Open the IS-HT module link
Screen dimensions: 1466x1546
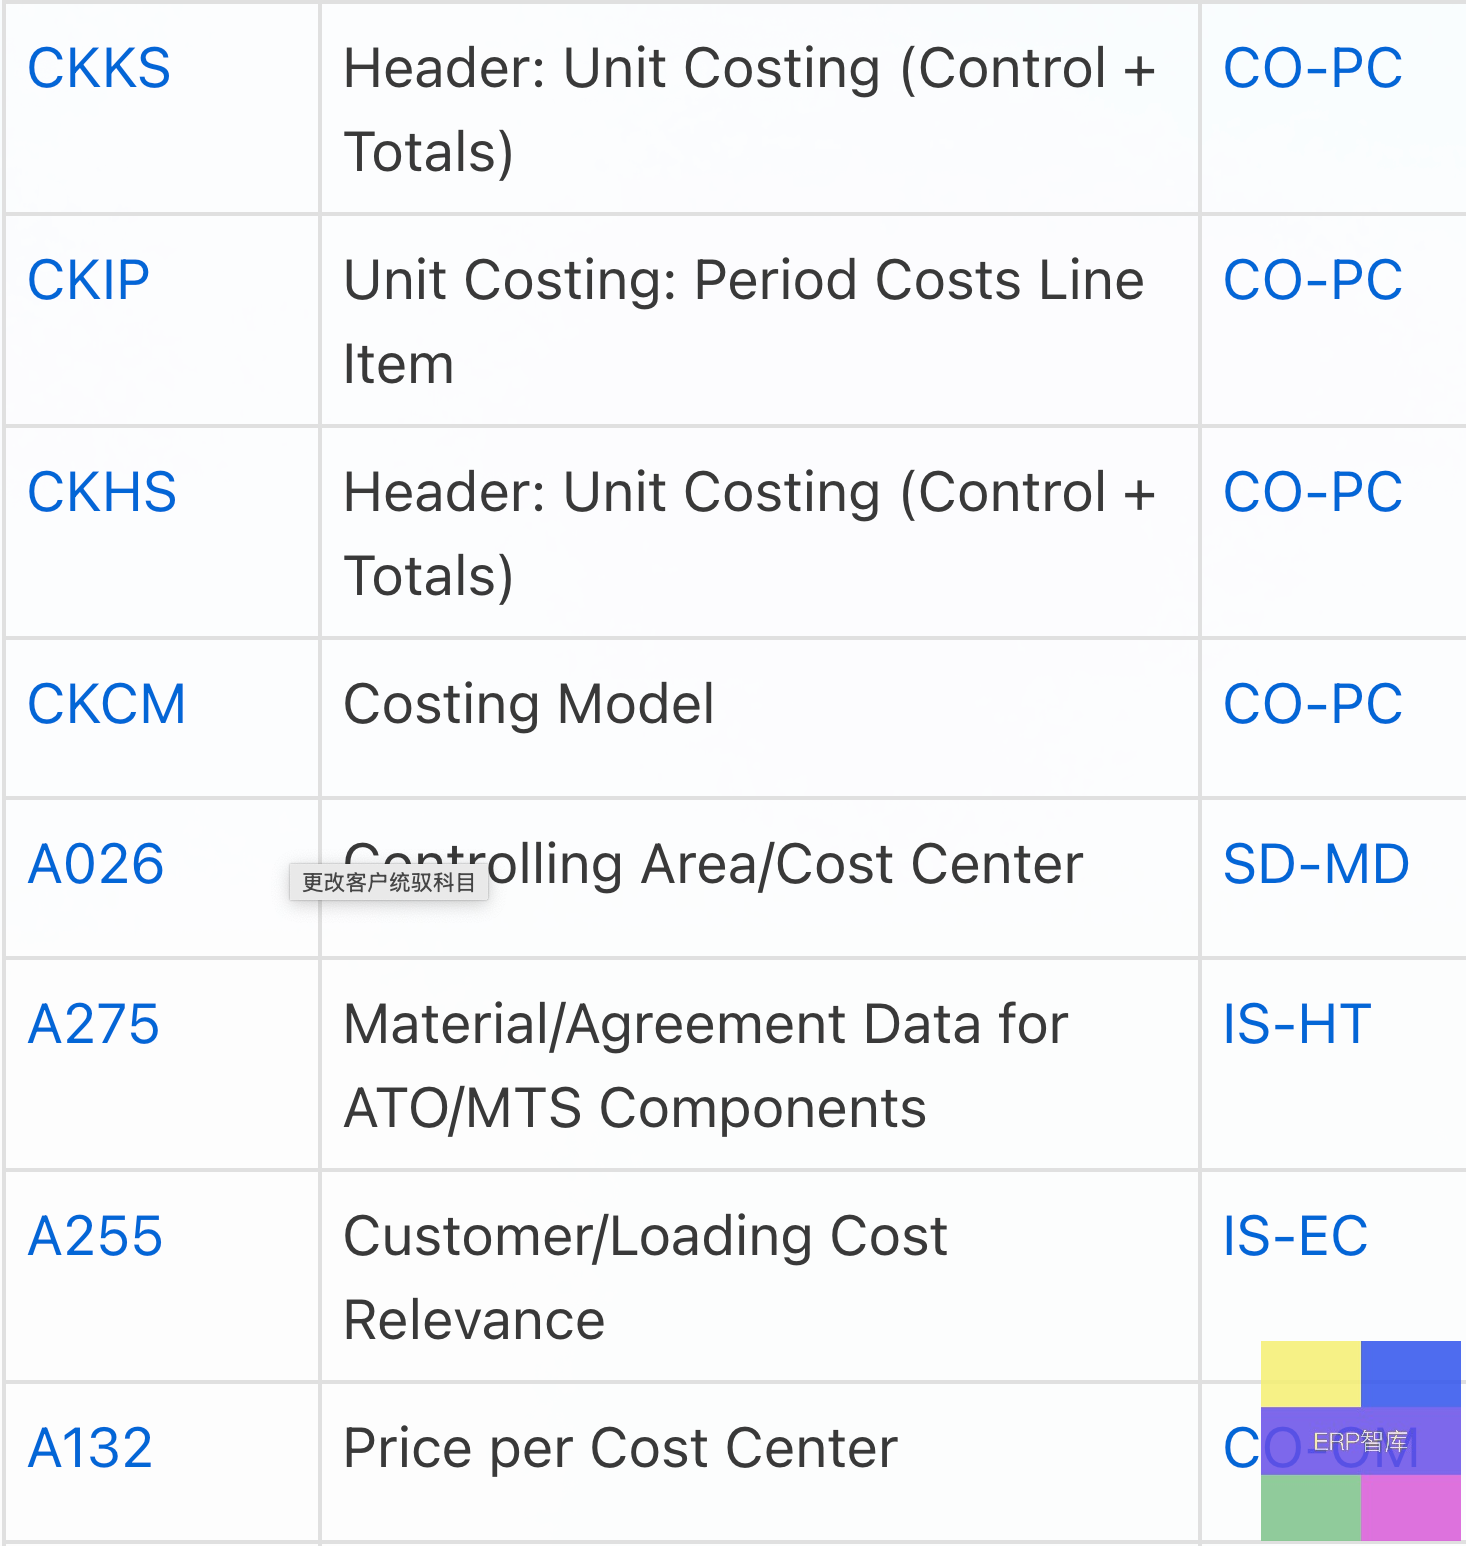(x=1297, y=1025)
